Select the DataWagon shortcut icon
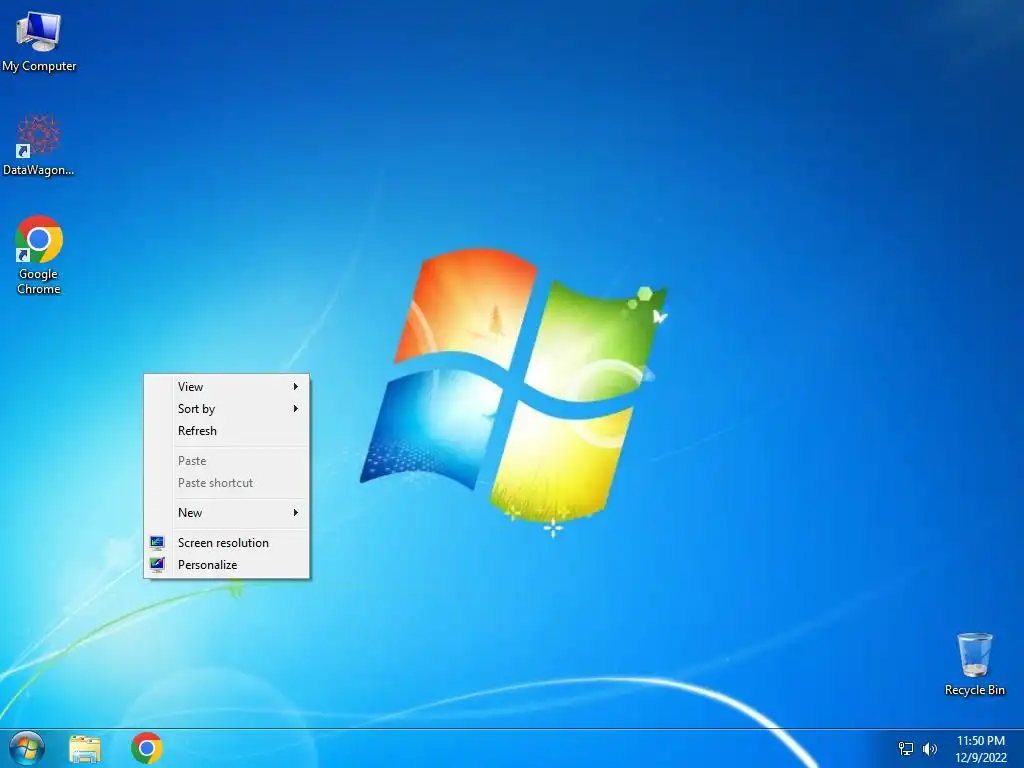 point(39,145)
